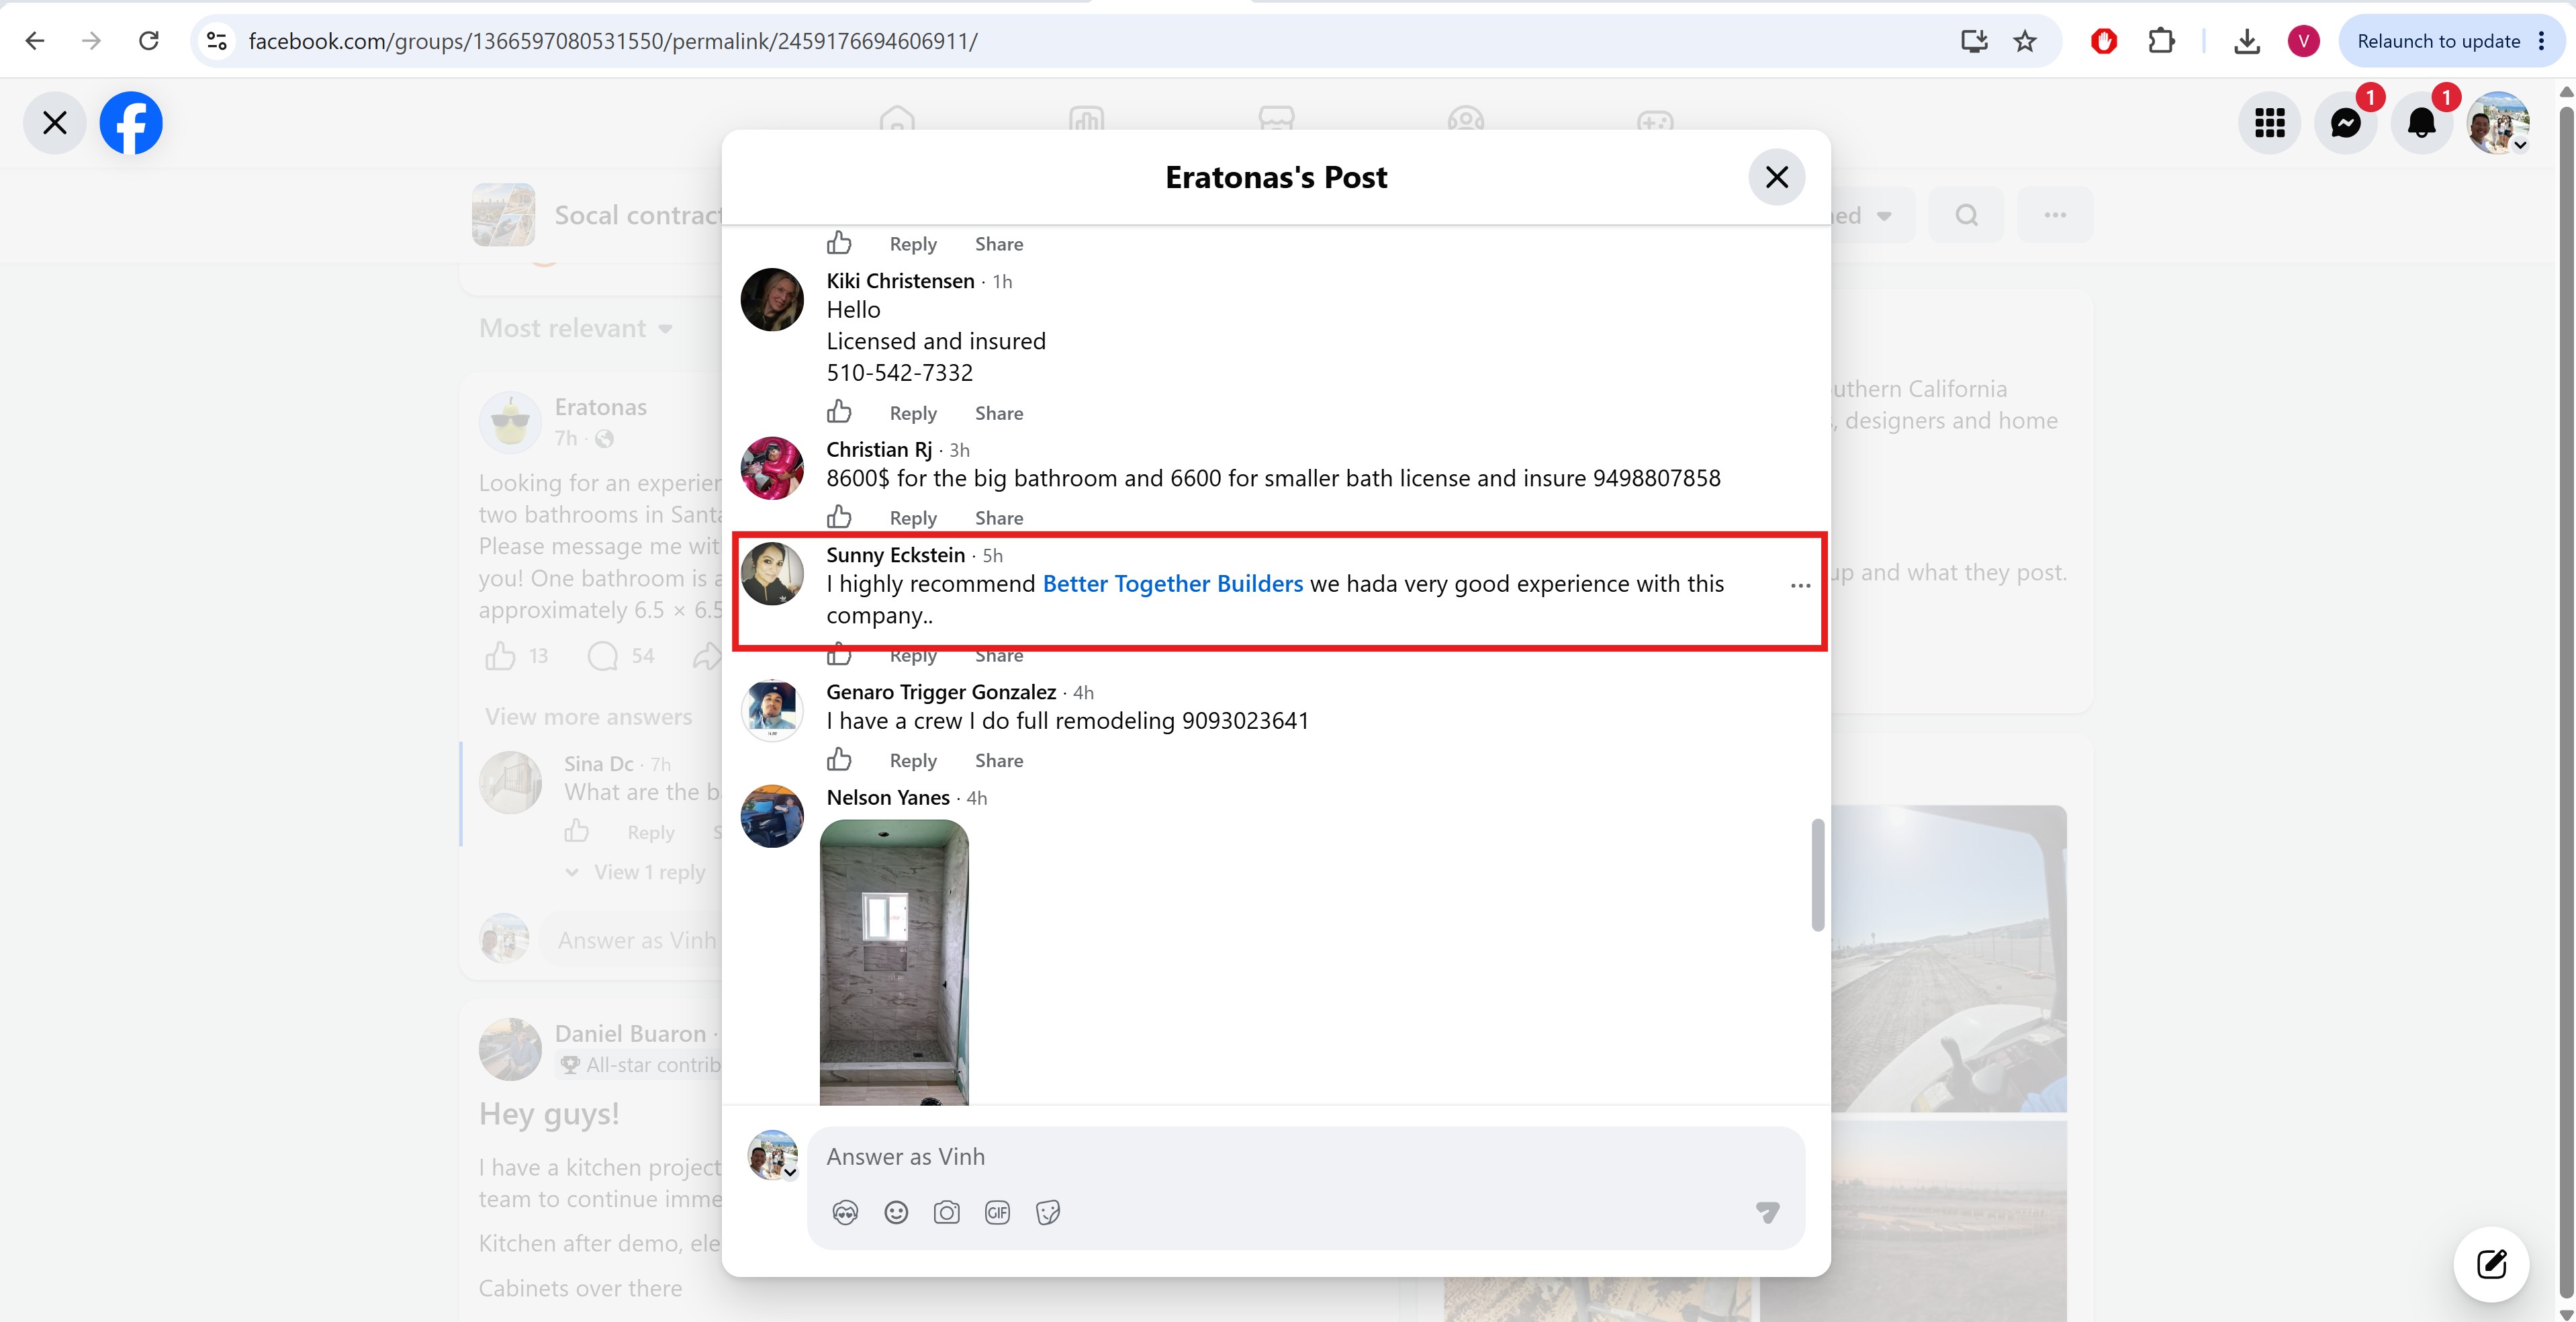Attach a photo with camera icon

[946, 1213]
